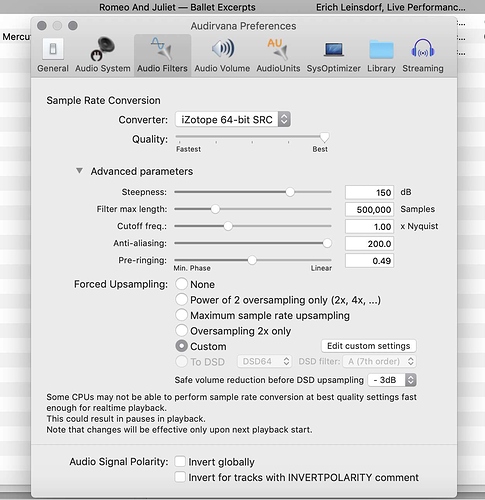485x500 pixels.
Task: Select Maximum sample rate upsampling option
Action: pos(181,315)
